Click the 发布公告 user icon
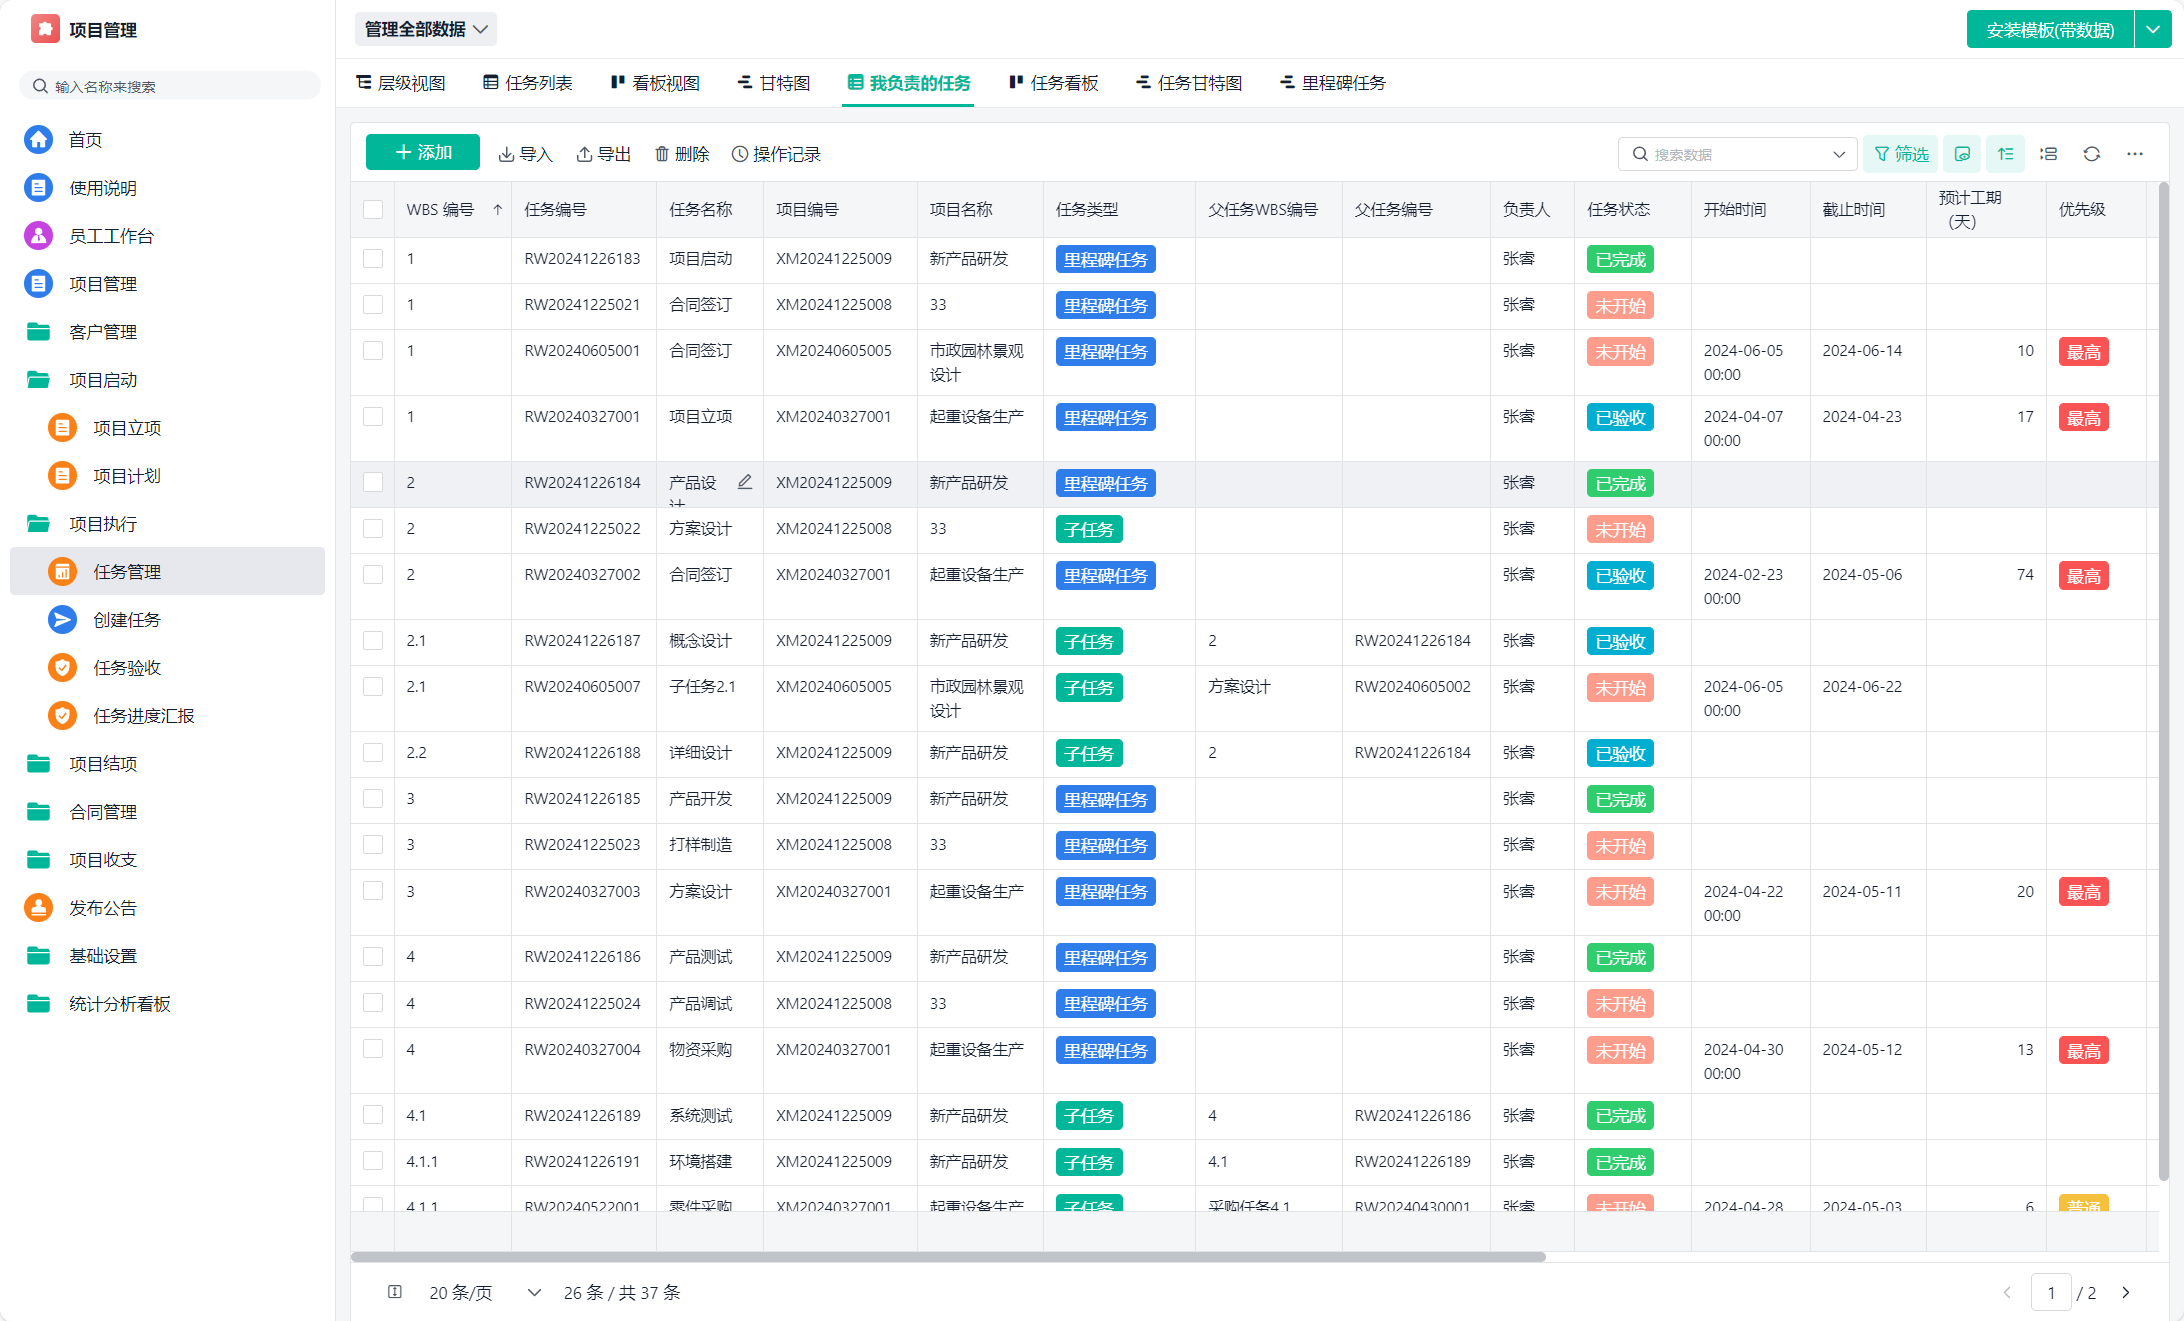The image size is (2184, 1321). (x=38, y=907)
